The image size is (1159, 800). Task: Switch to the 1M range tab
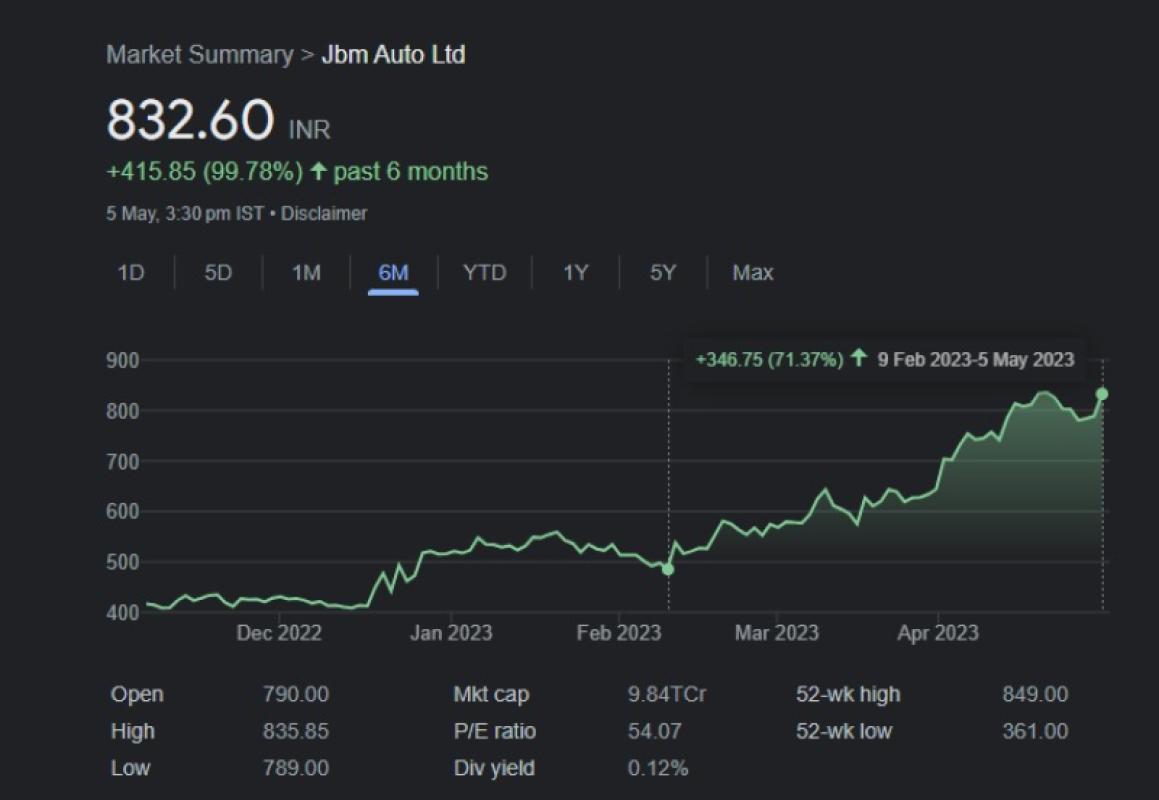[306, 273]
